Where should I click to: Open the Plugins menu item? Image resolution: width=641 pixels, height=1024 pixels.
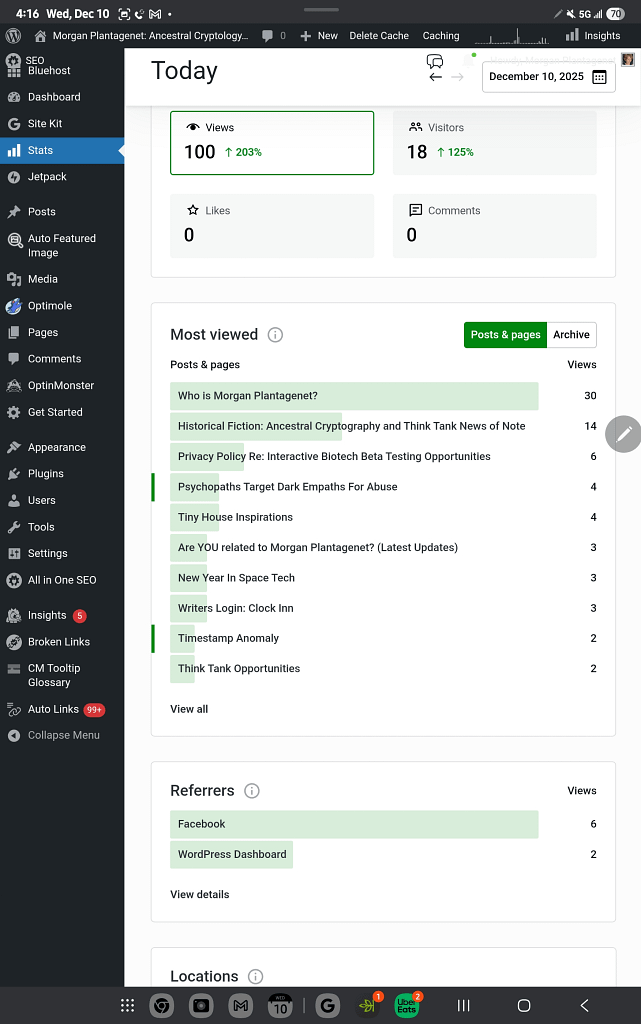coord(45,474)
